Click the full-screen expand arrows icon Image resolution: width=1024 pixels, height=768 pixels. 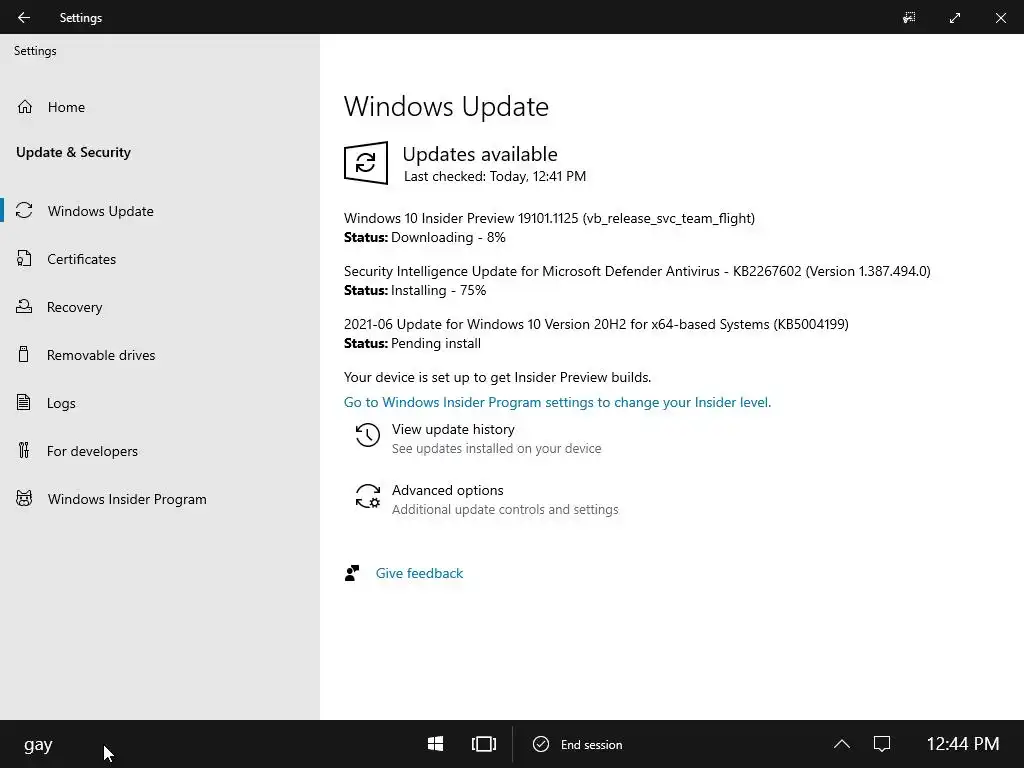[x=955, y=18]
